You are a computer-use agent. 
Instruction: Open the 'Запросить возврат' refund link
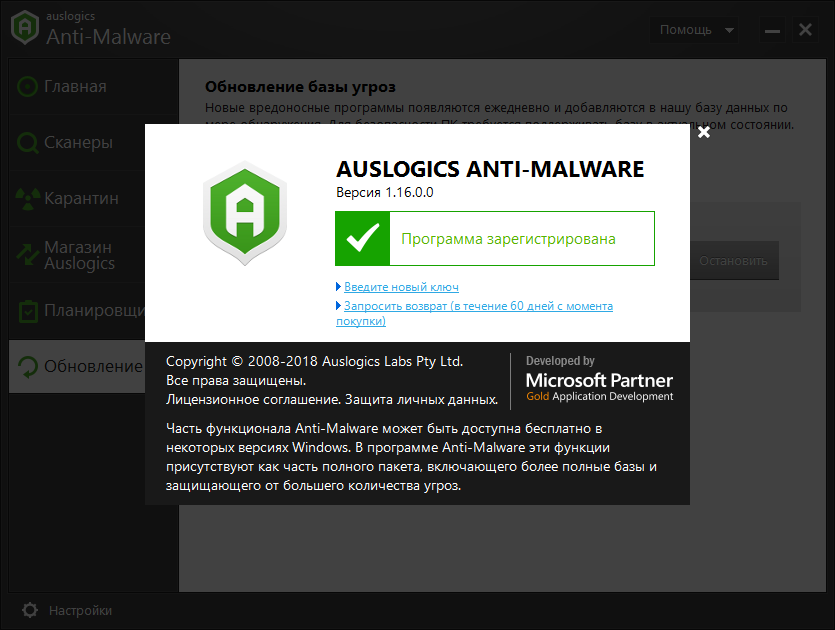click(474, 313)
